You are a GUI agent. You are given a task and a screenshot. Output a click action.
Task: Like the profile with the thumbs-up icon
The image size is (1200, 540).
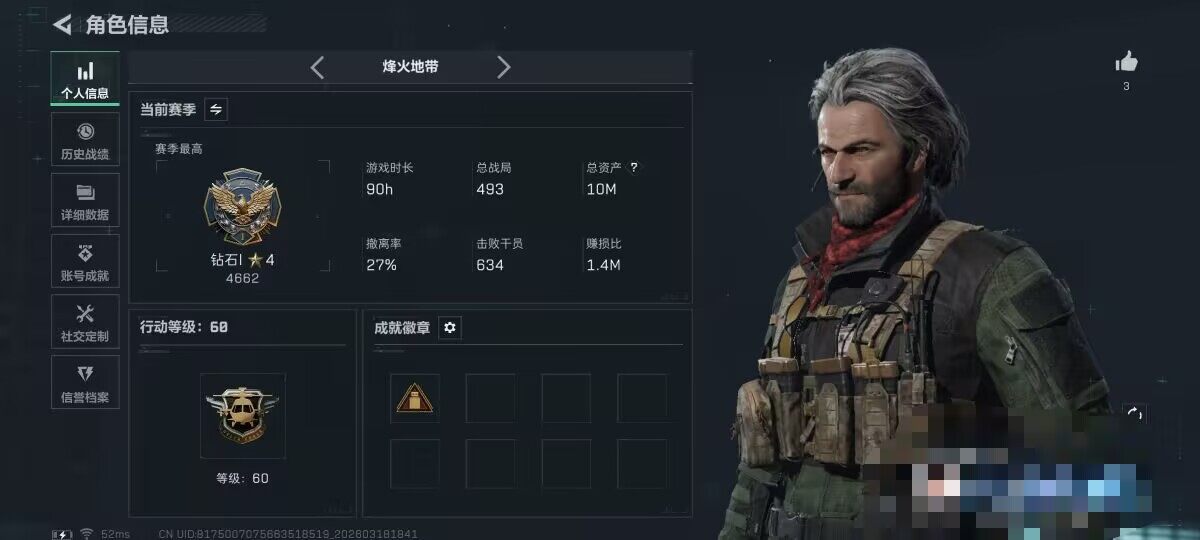tap(1126, 62)
